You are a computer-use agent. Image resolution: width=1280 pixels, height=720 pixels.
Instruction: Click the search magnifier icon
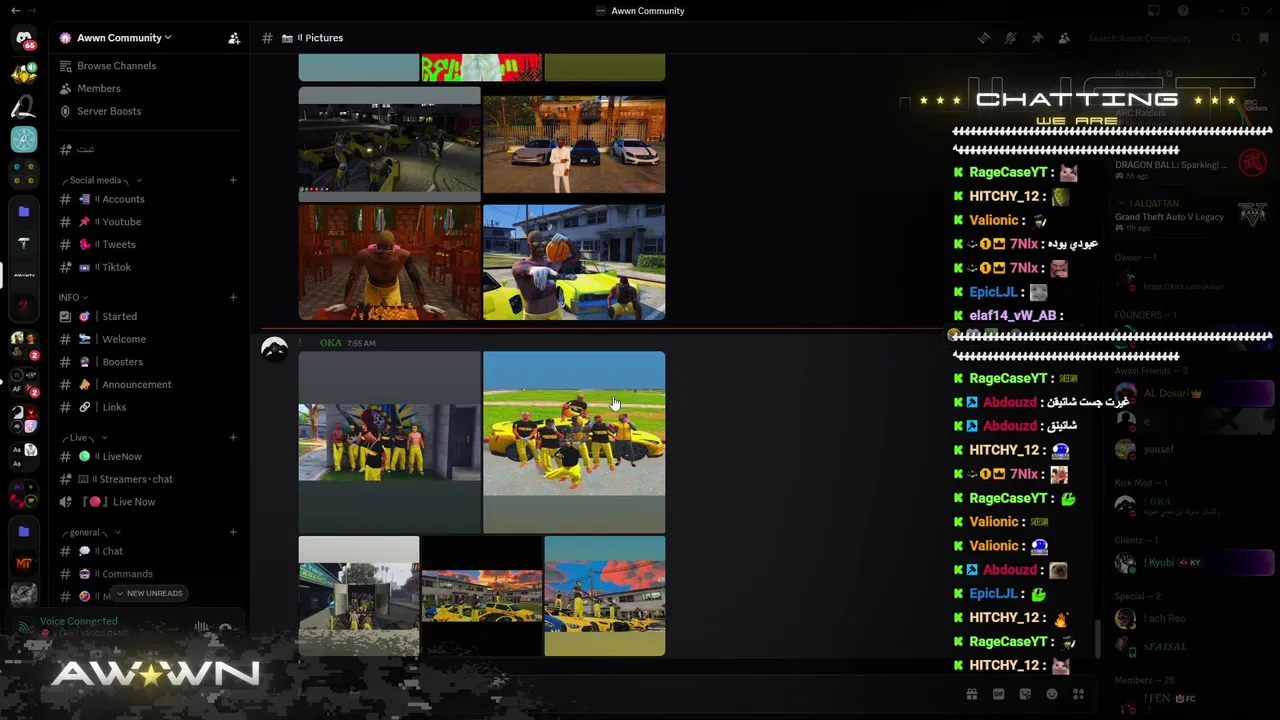tap(1237, 38)
